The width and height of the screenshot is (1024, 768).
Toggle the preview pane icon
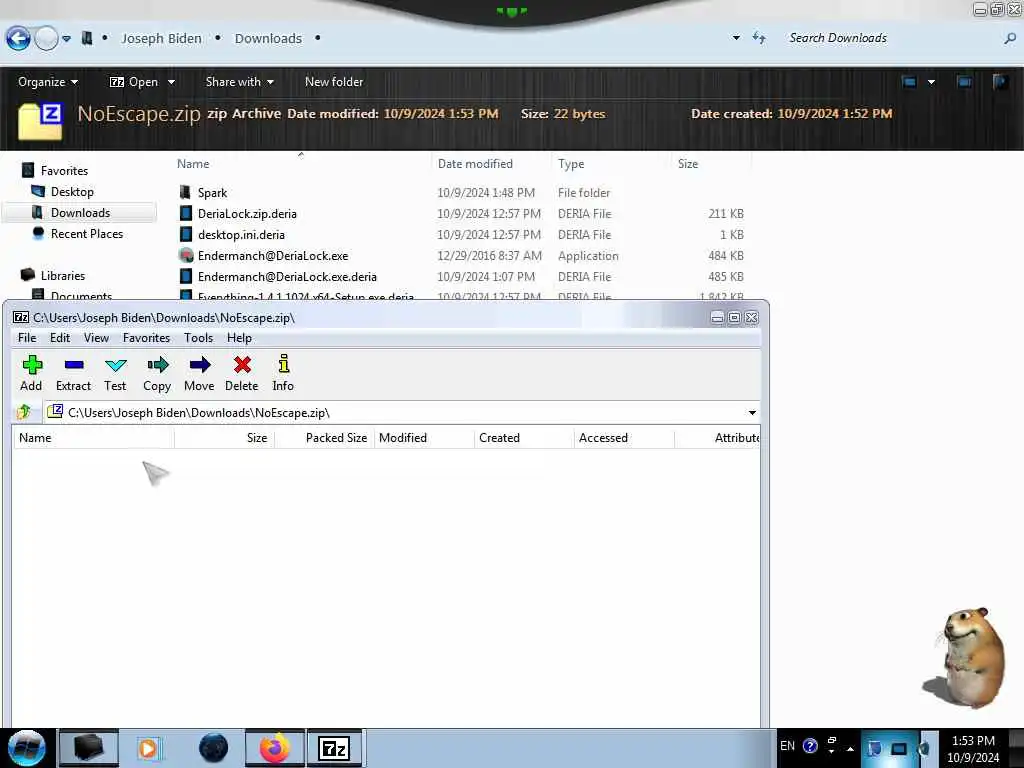(964, 82)
